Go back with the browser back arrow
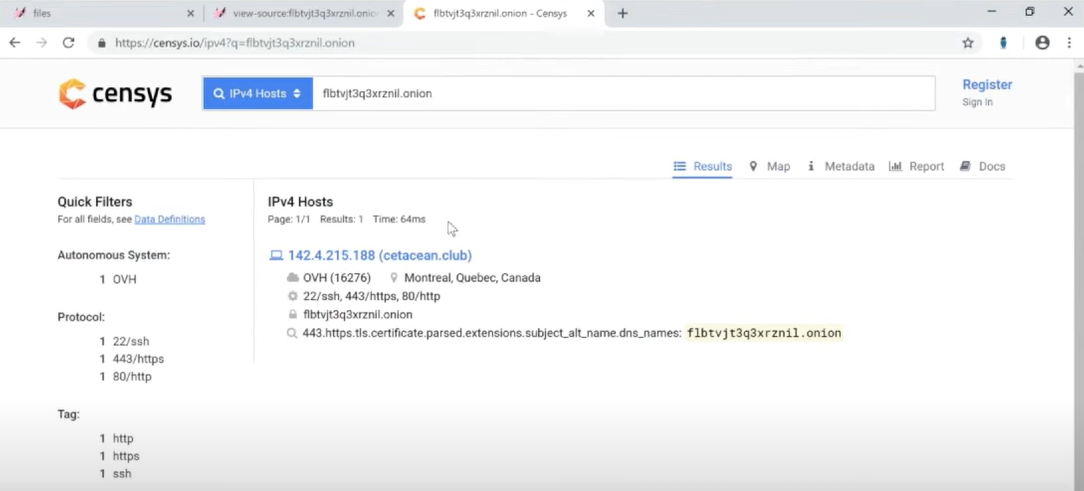The width and height of the screenshot is (1084, 491). [x=15, y=43]
